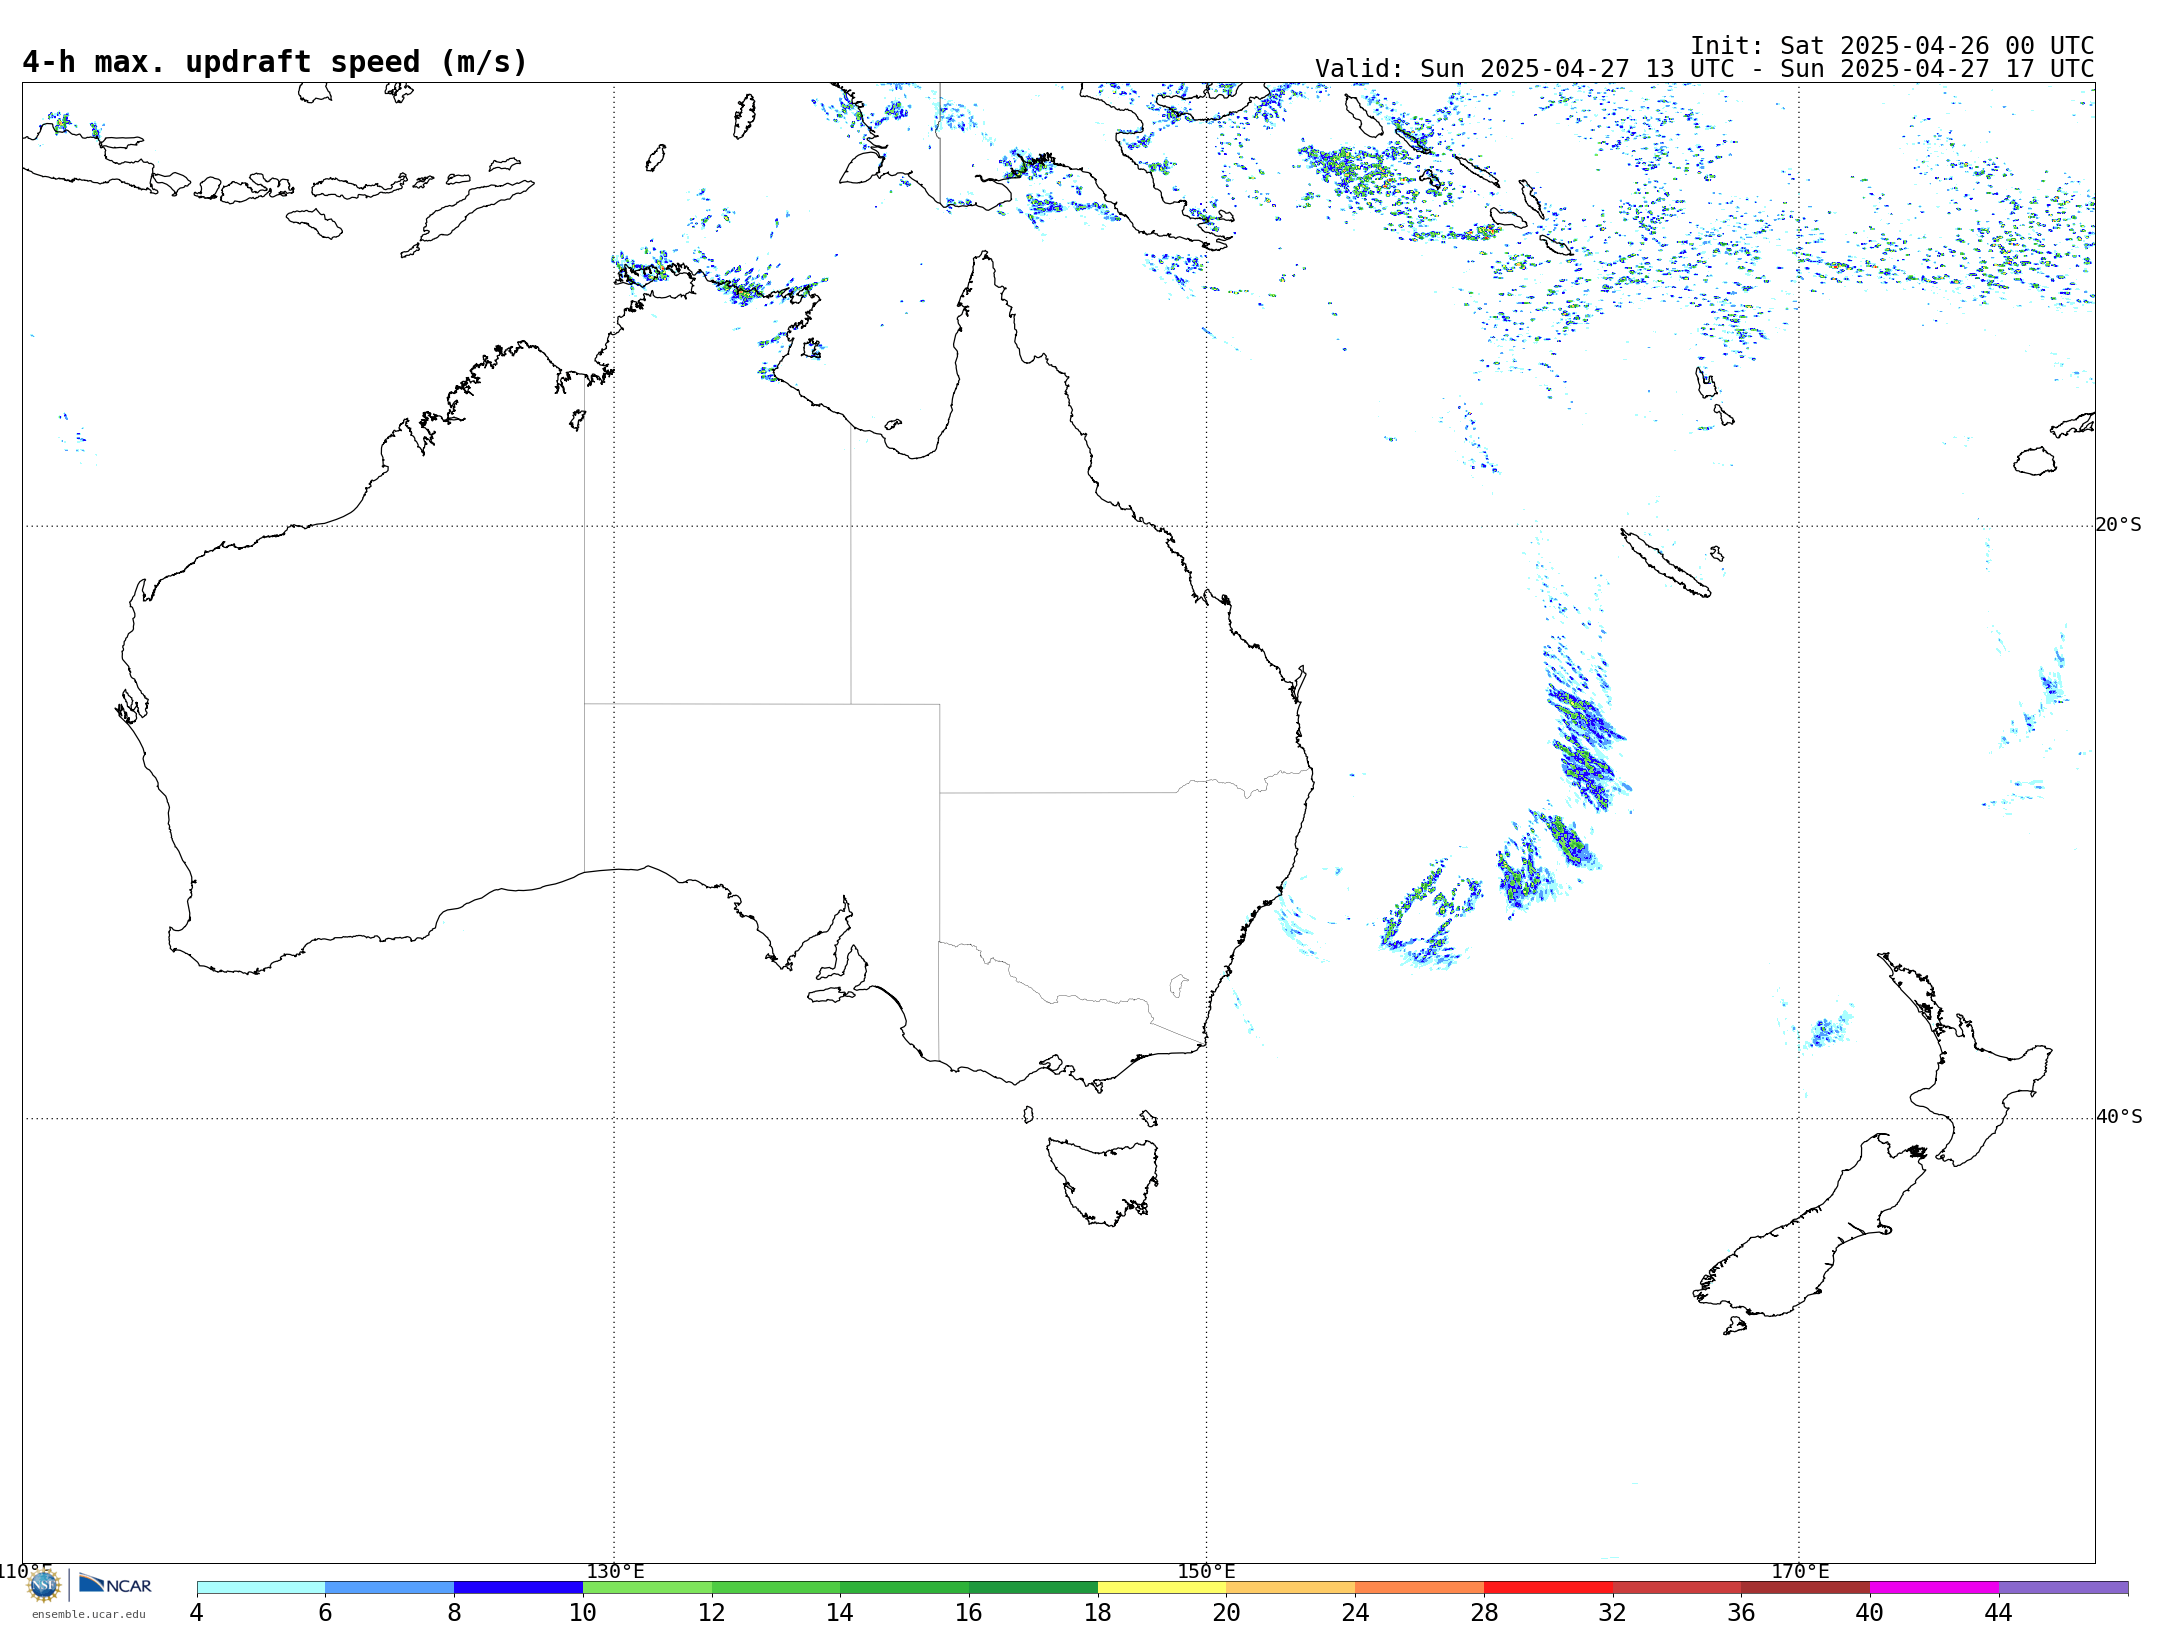Pick the dark green 16–18 m/s swatch
Viewport: 2160px width, 1626px height.
tap(1033, 1588)
